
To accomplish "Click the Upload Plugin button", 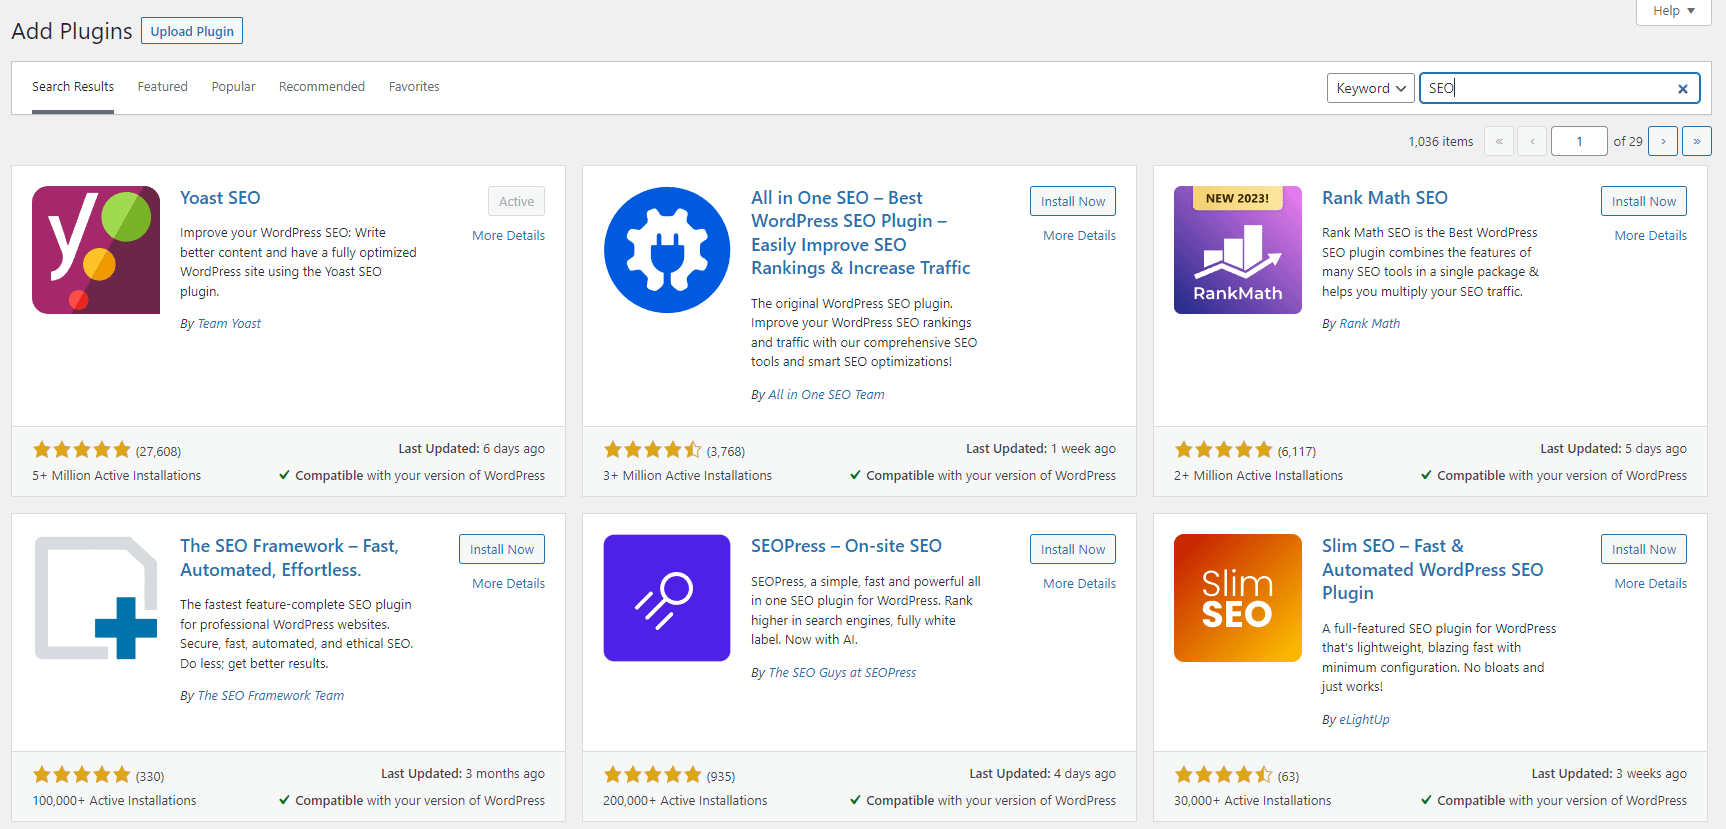I will tap(192, 31).
